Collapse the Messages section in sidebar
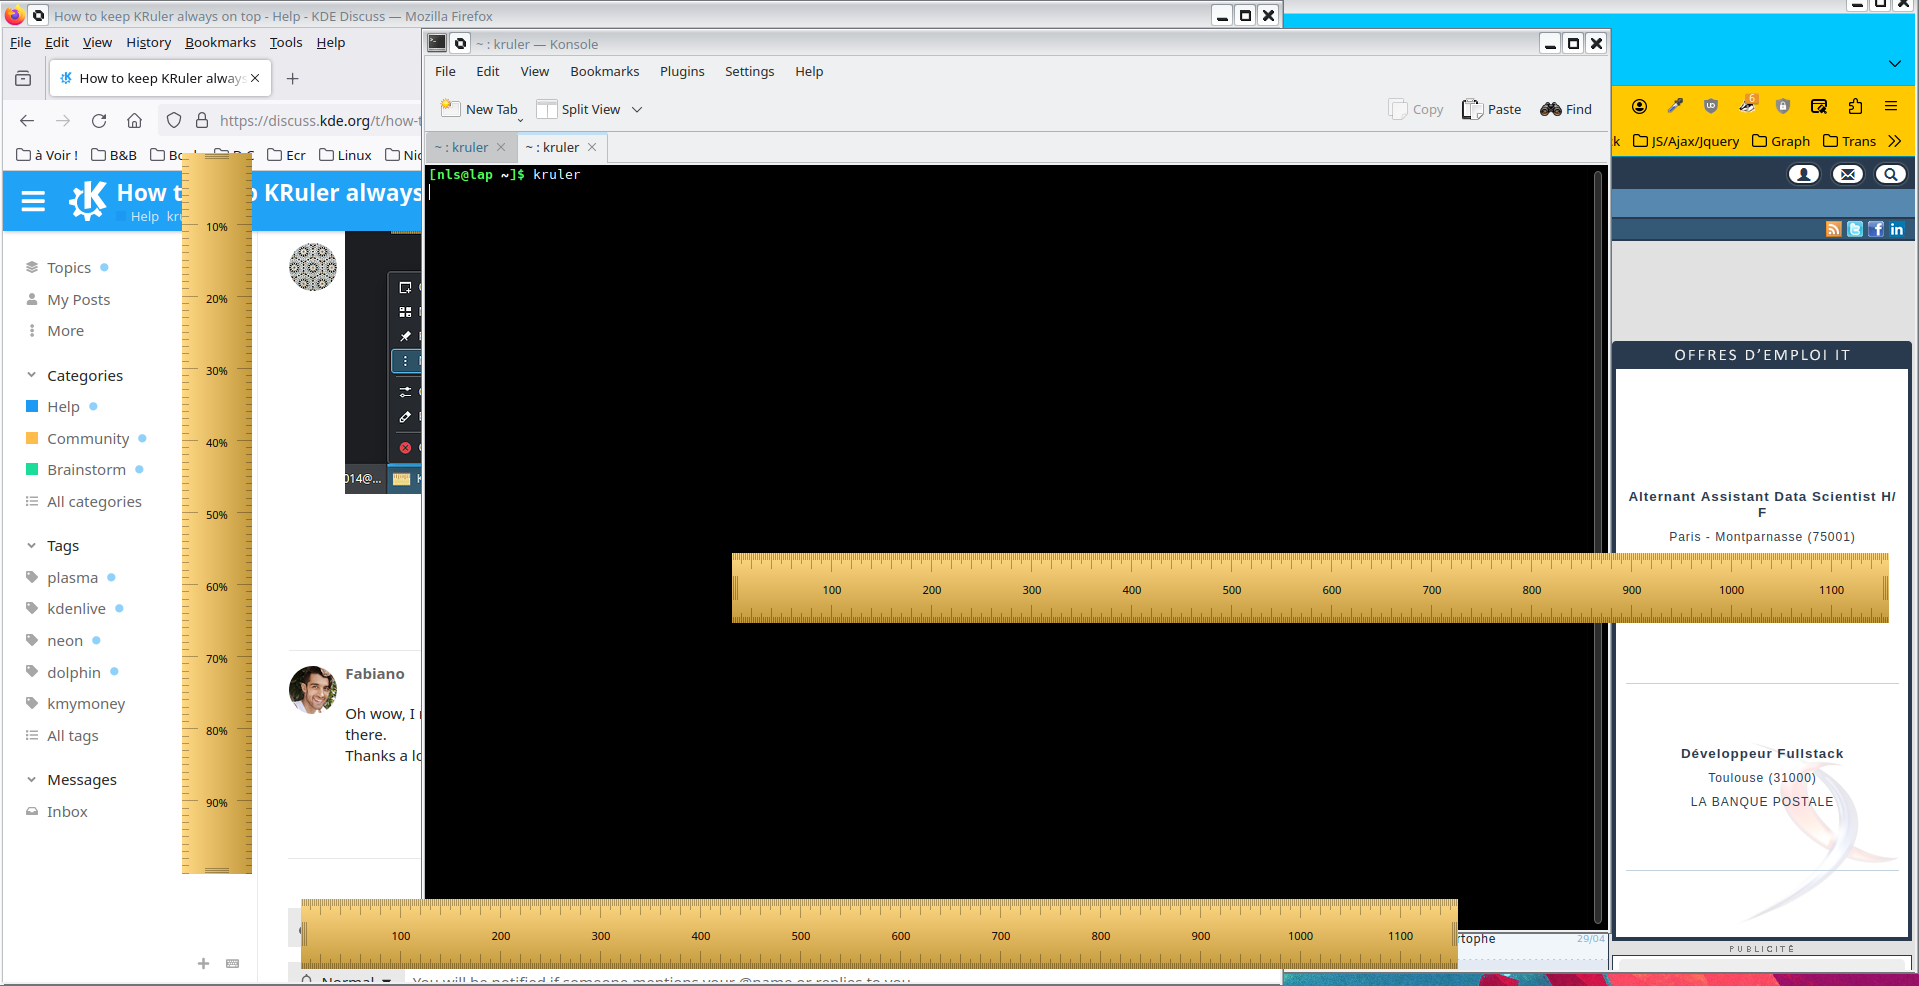This screenshot has width=1919, height=986. tap(31, 779)
